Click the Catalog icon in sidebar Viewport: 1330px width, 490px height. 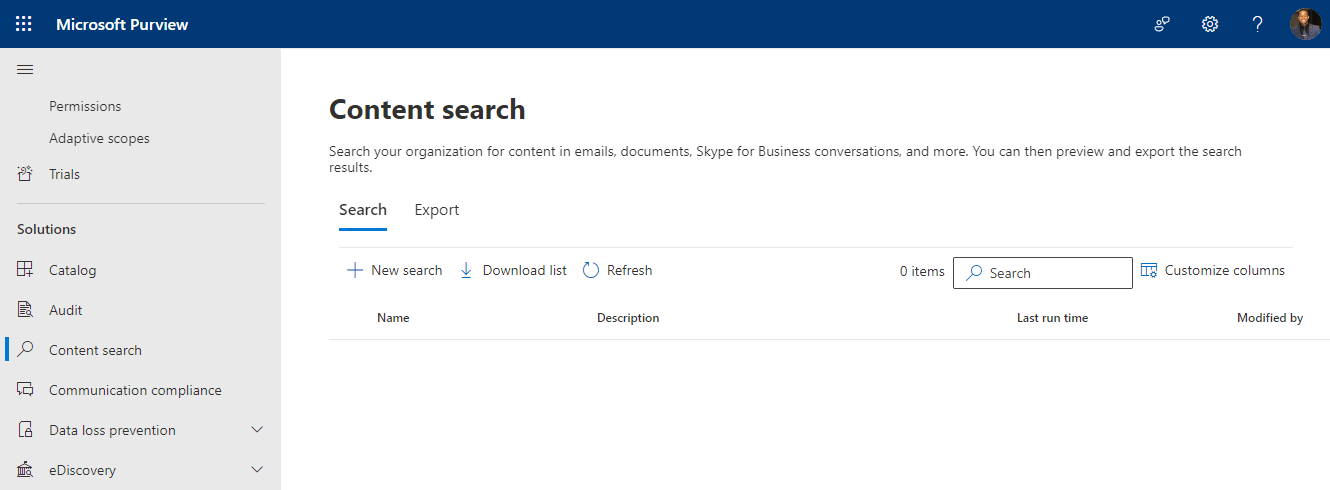tap(25, 270)
